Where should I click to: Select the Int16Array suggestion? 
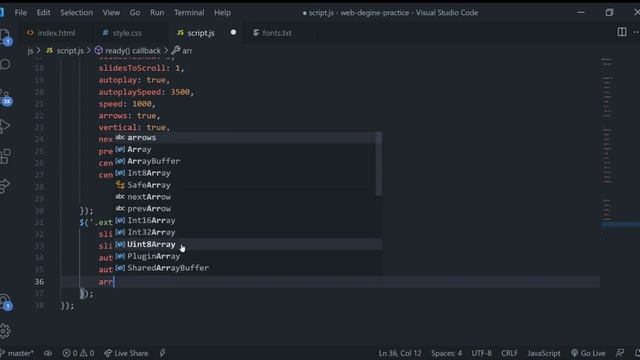248,220
